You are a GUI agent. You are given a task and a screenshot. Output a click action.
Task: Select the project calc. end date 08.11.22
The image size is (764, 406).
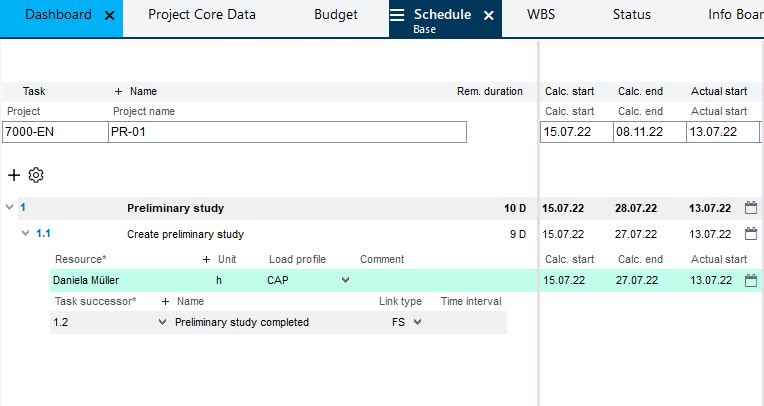649,132
